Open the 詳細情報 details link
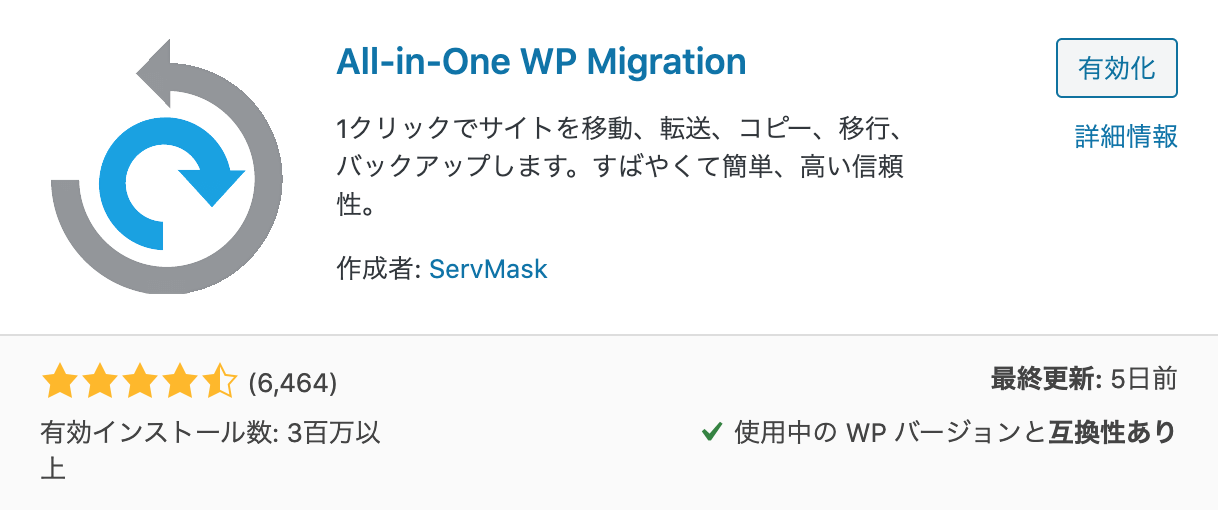Image resolution: width=1218 pixels, height=510 pixels. [x=1126, y=137]
